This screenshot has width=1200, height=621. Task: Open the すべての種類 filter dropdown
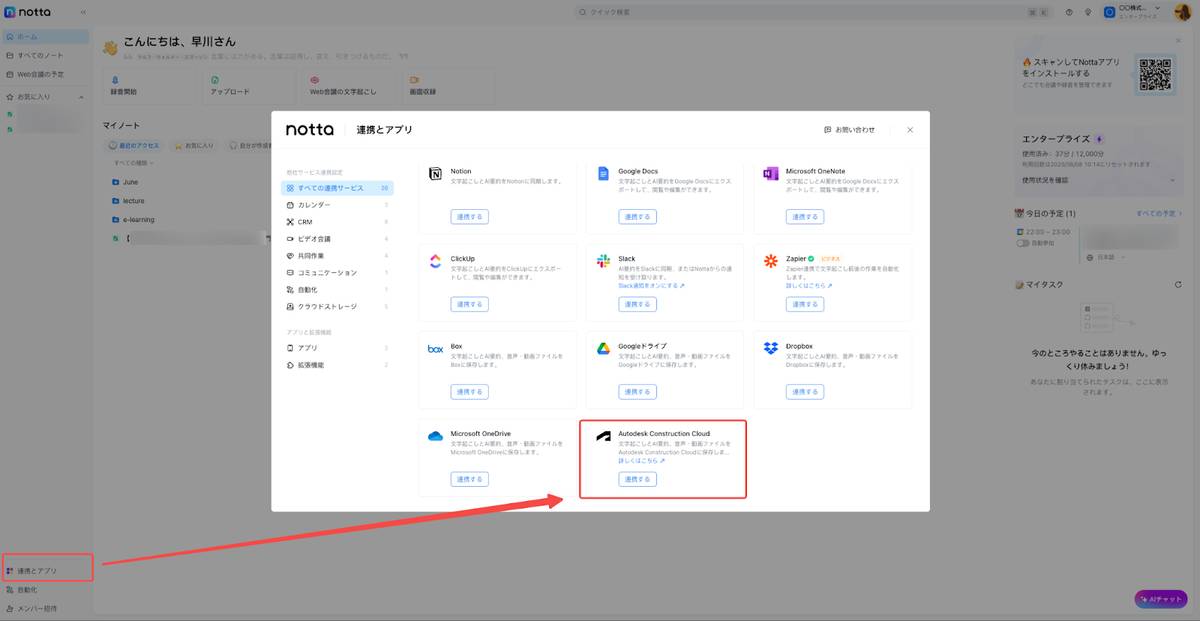coord(135,162)
